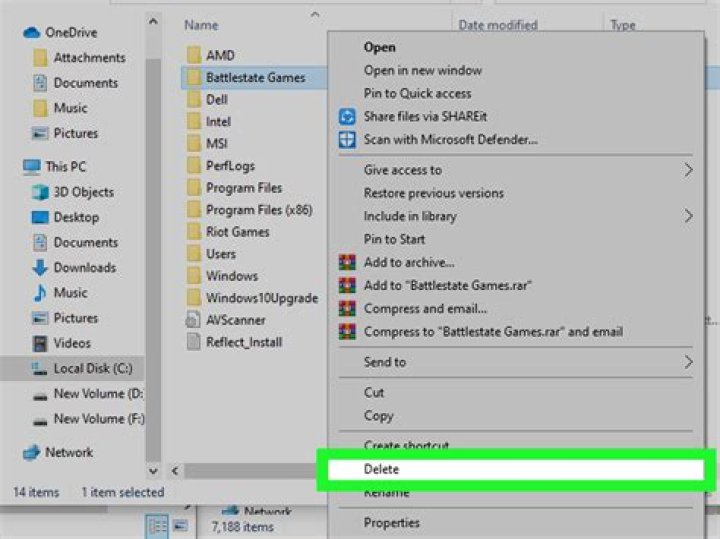Click the Downloads arrow icon

pyautogui.click(x=40, y=267)
